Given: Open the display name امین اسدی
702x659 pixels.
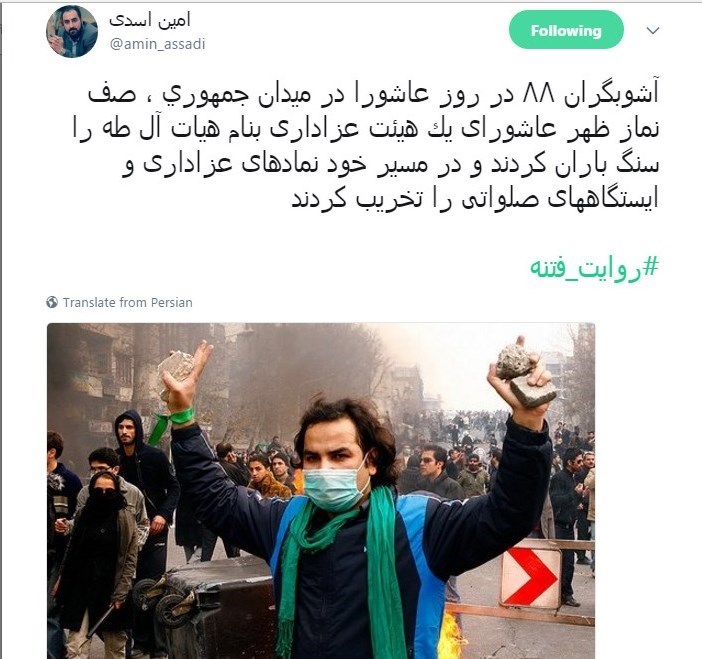Looking at the screenshot, I should coord(150,19).
